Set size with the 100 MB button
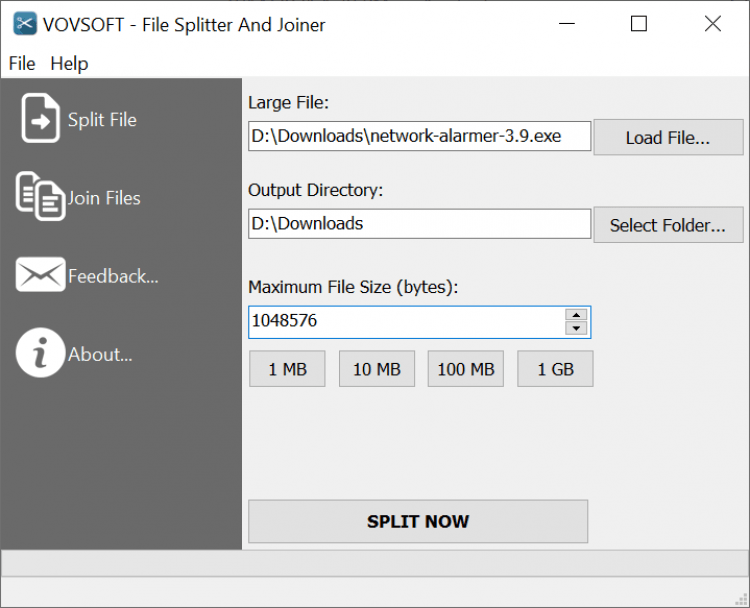Viewport: 750px width, 608px height. coord(466,369)
